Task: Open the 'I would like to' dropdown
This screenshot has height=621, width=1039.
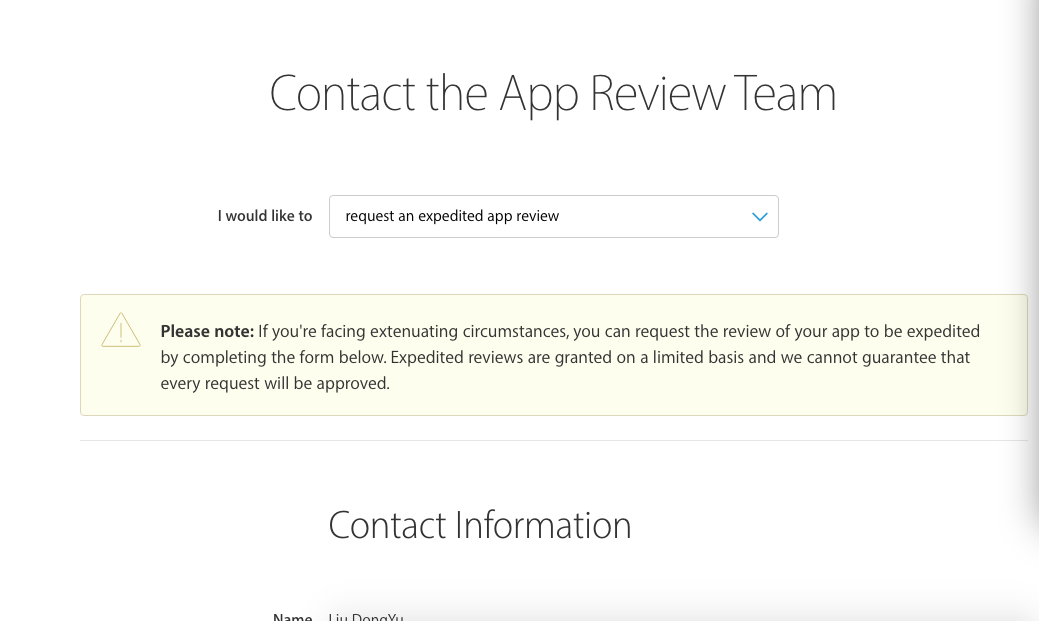Action: pyautogui.click(x=553, y=216)
